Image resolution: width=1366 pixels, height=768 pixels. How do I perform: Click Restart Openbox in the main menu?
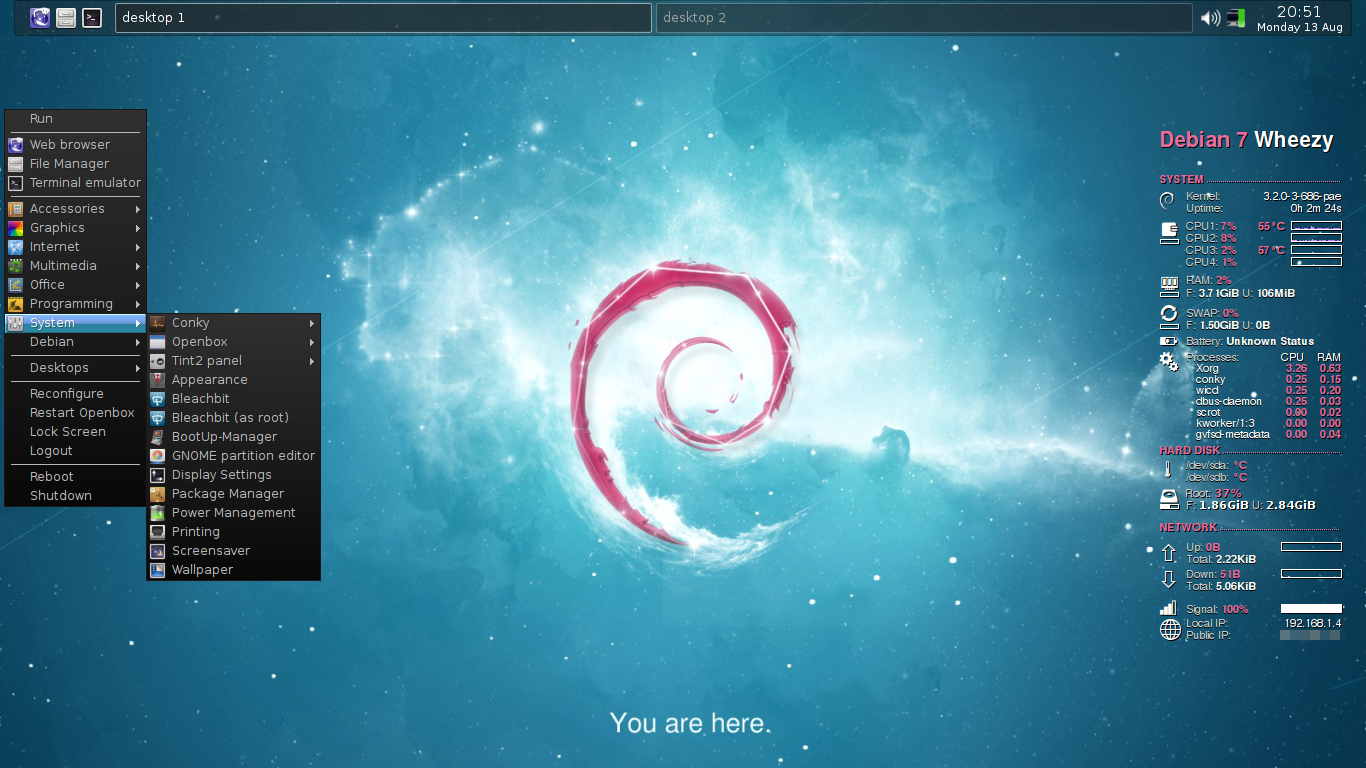[x=81, y=412]
